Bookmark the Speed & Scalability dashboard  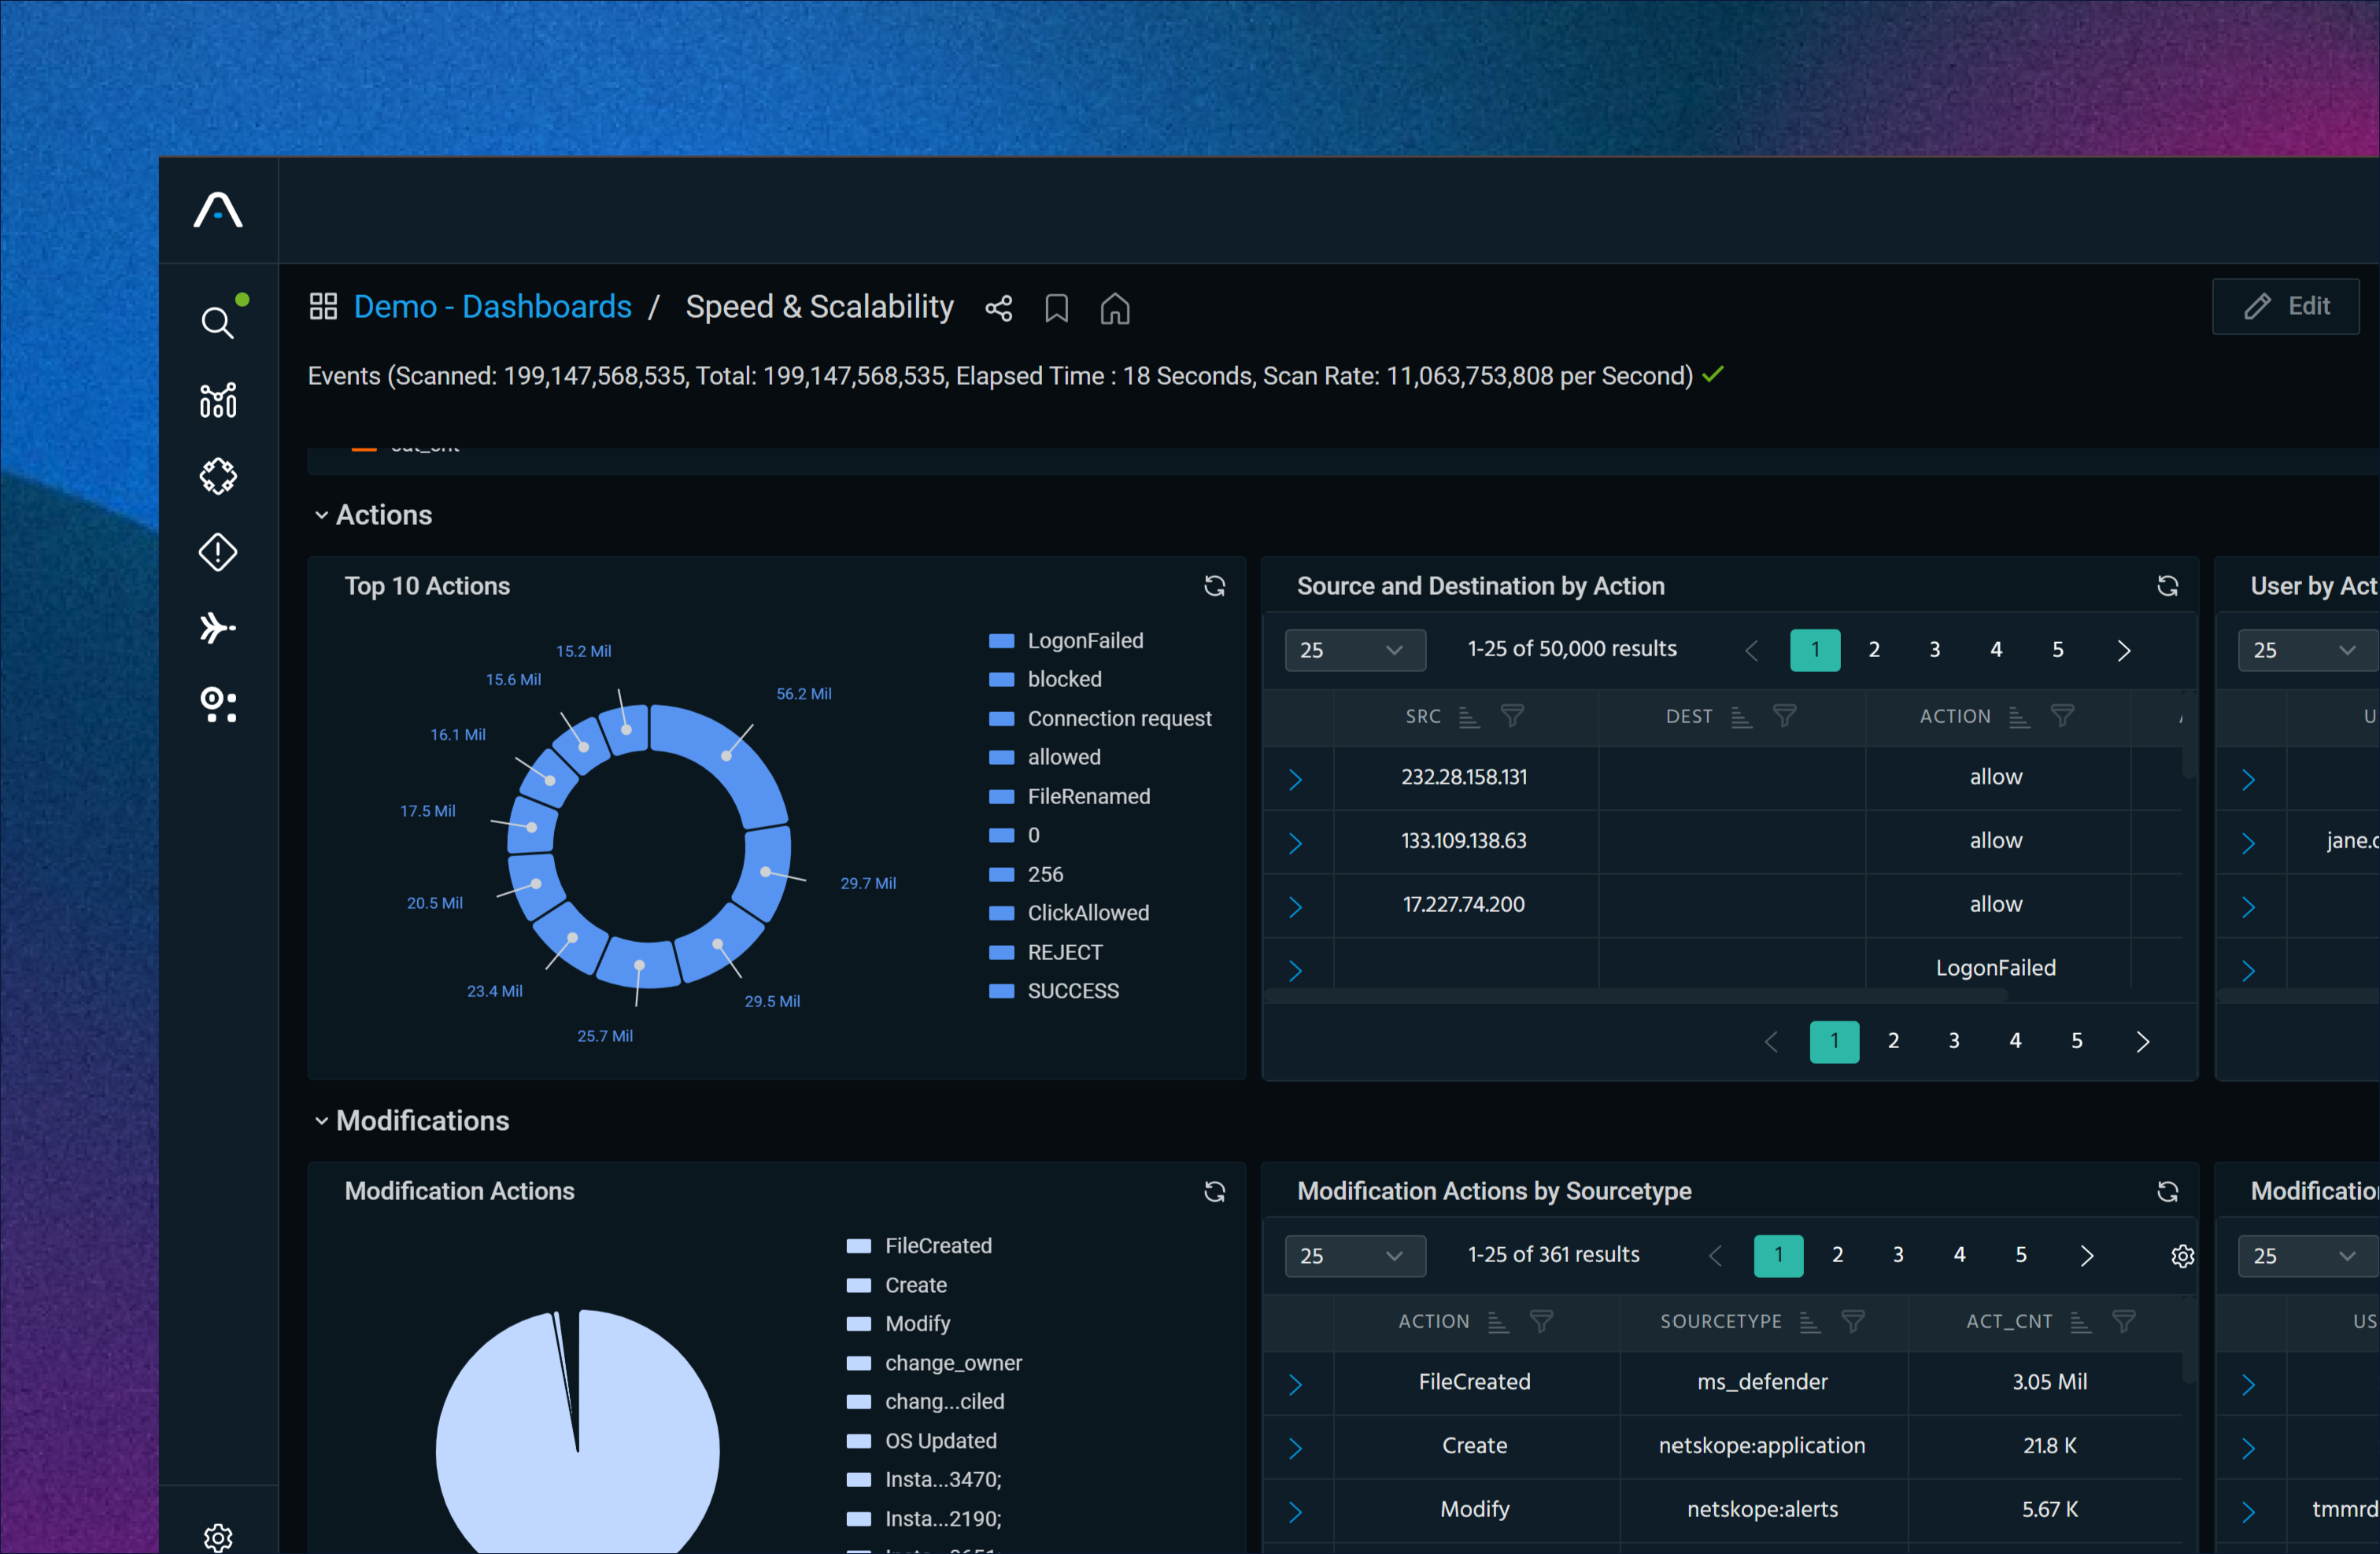click(1056, 308)
